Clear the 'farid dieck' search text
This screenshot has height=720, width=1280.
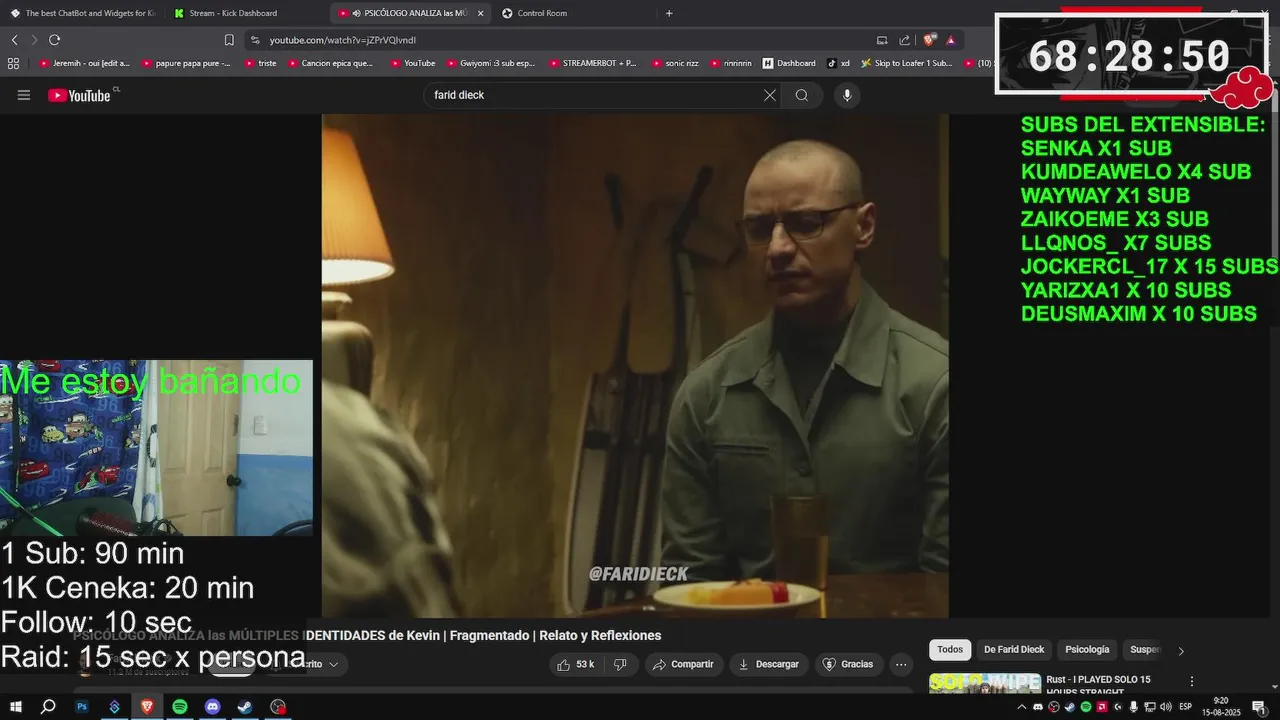pos(769,95)
